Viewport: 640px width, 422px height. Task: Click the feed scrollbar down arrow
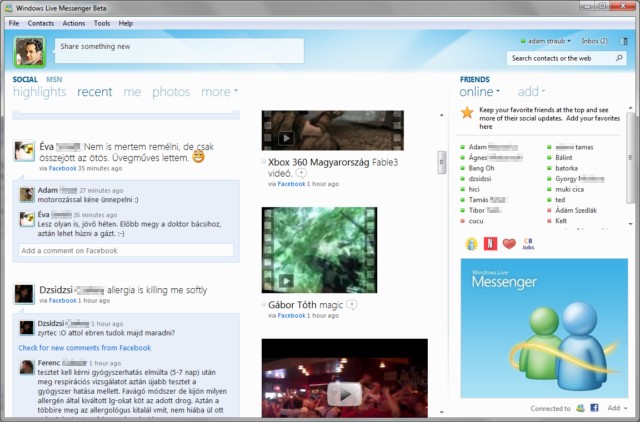(x=441, y=413)
